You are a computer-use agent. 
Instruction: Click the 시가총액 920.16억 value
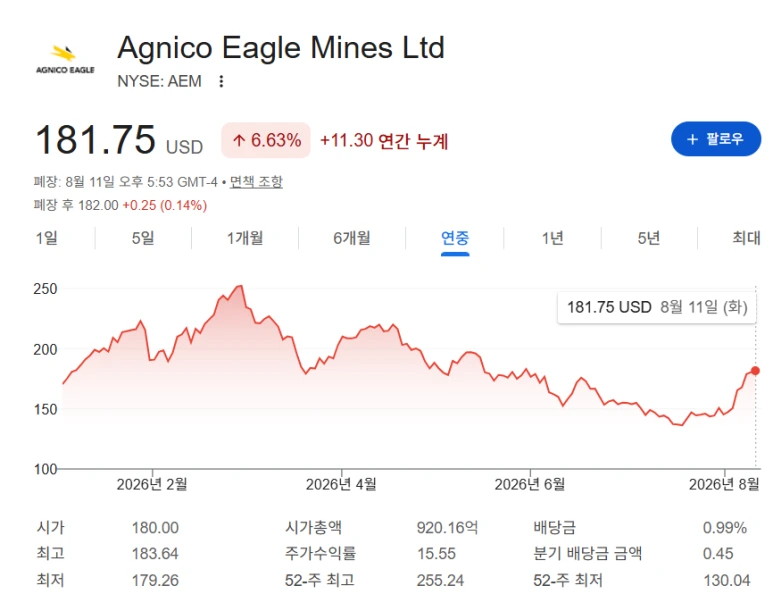coord(447,528)
